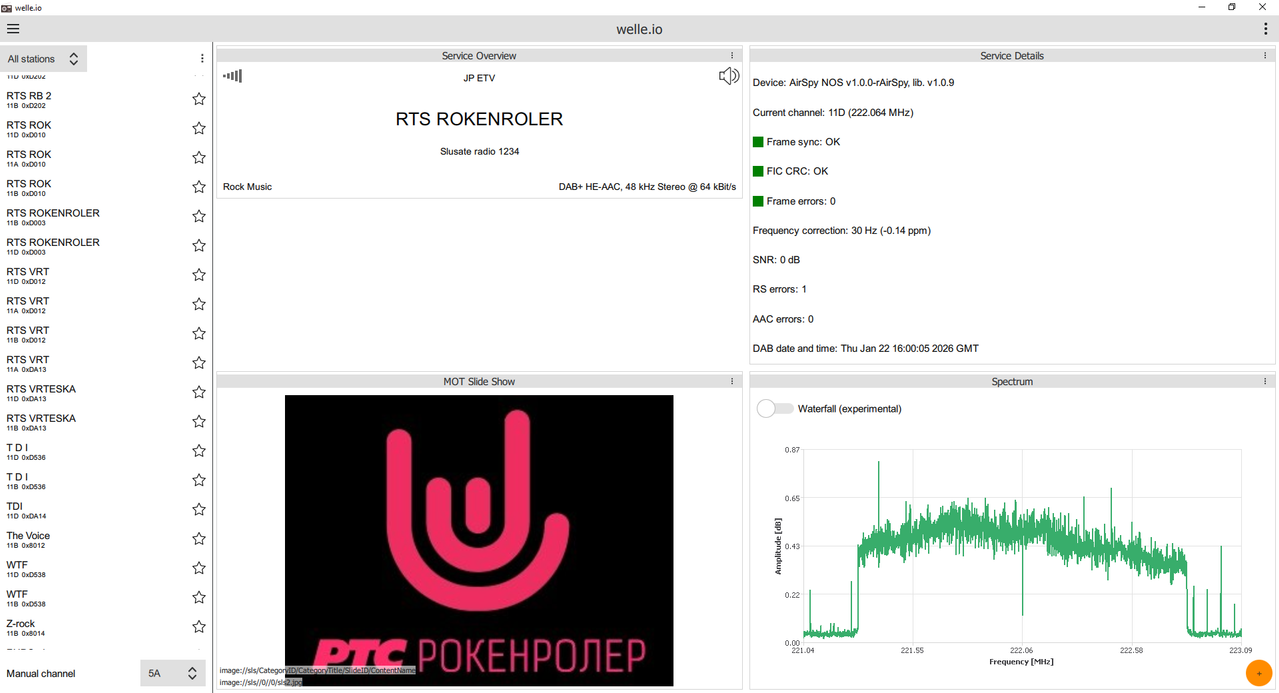This screenshot has height=693, width=1279.
Task: Click the Service Details panel header
Action: point(1012,56)
